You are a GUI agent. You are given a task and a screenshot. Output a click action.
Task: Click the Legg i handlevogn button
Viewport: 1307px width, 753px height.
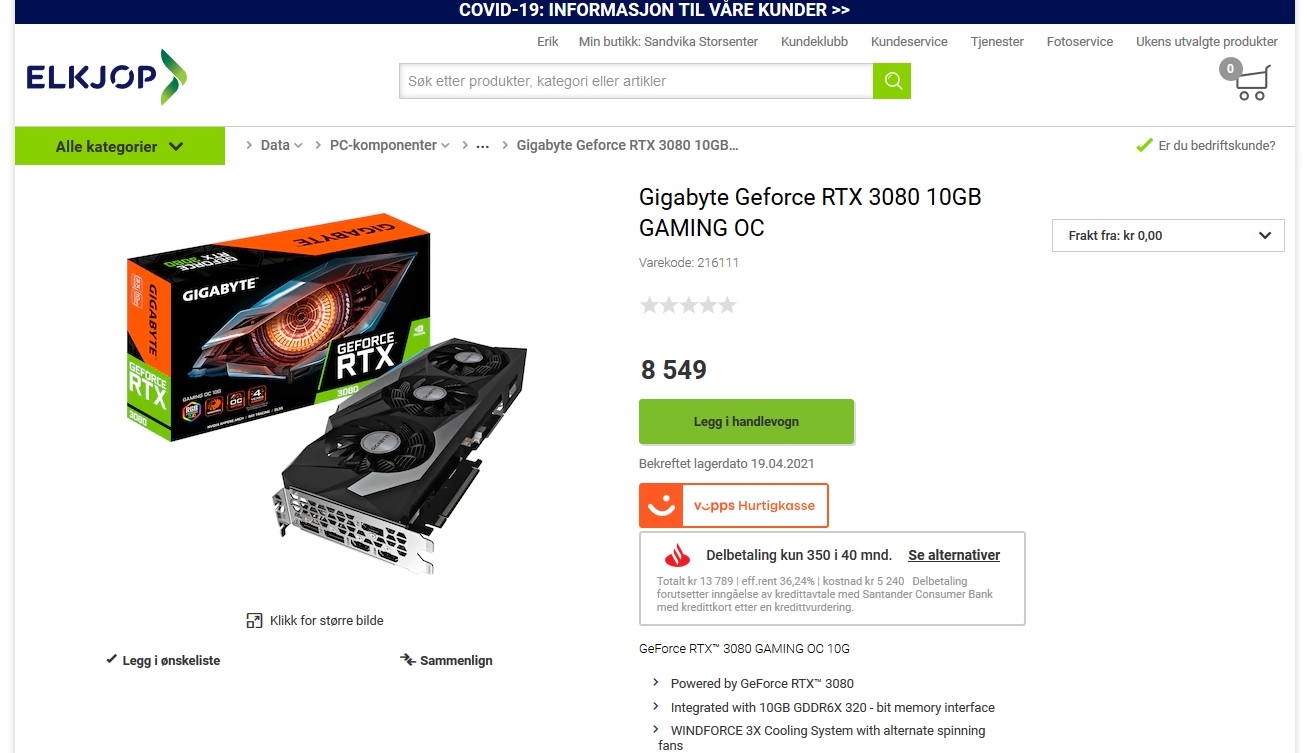(x=746, y=422)
